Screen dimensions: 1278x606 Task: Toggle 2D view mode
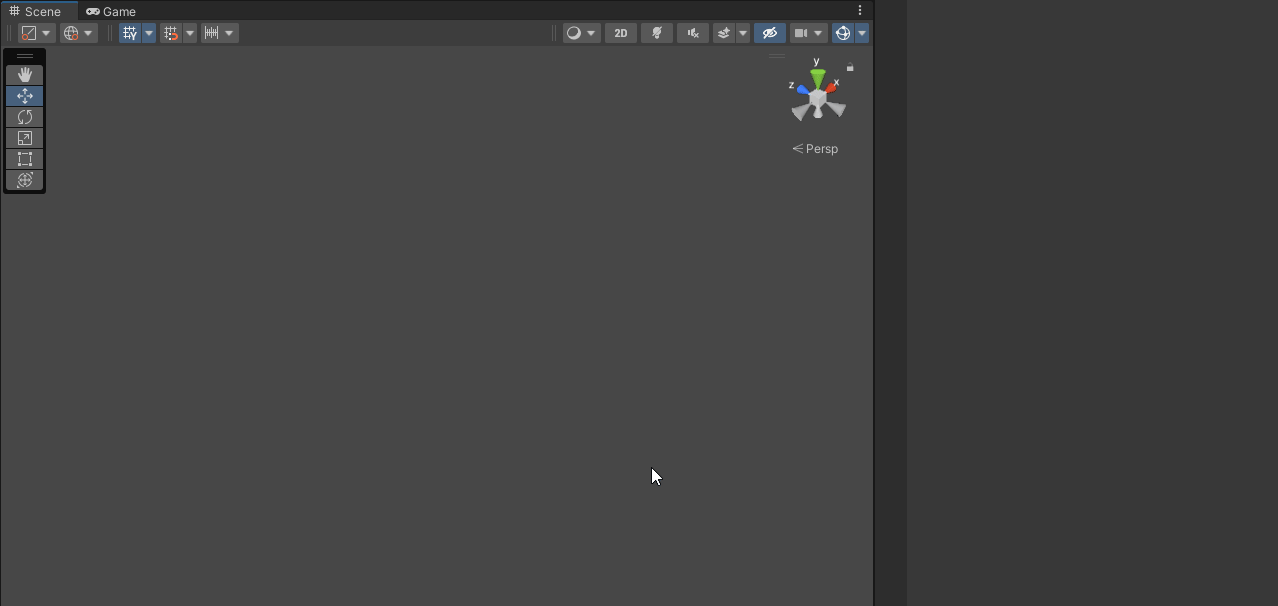point(620,32)
